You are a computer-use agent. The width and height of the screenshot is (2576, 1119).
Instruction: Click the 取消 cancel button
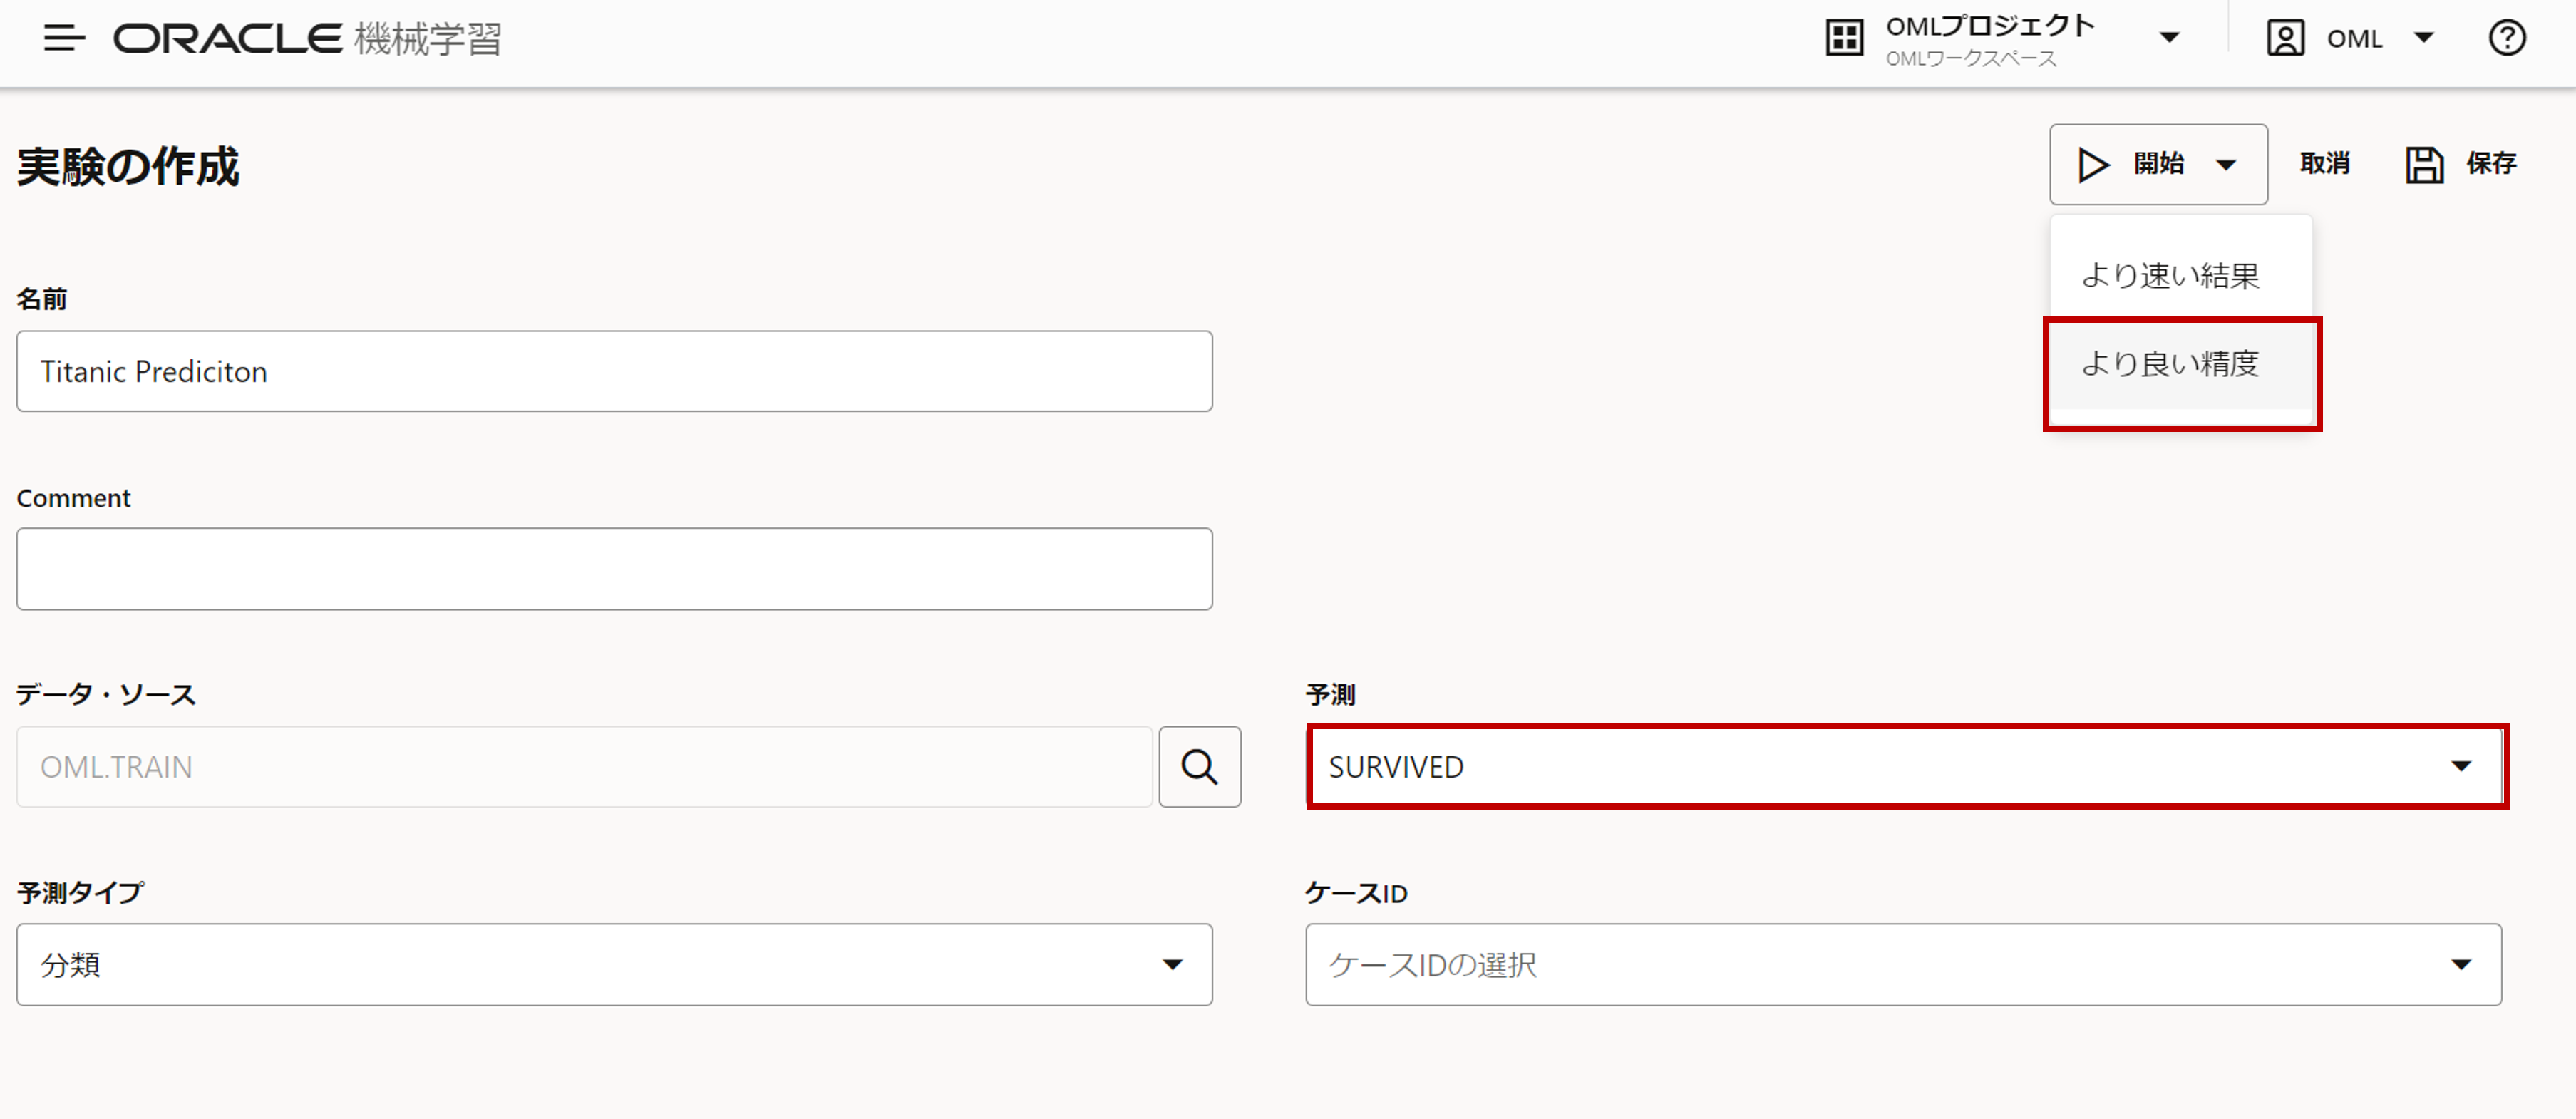pos(2324,164)
